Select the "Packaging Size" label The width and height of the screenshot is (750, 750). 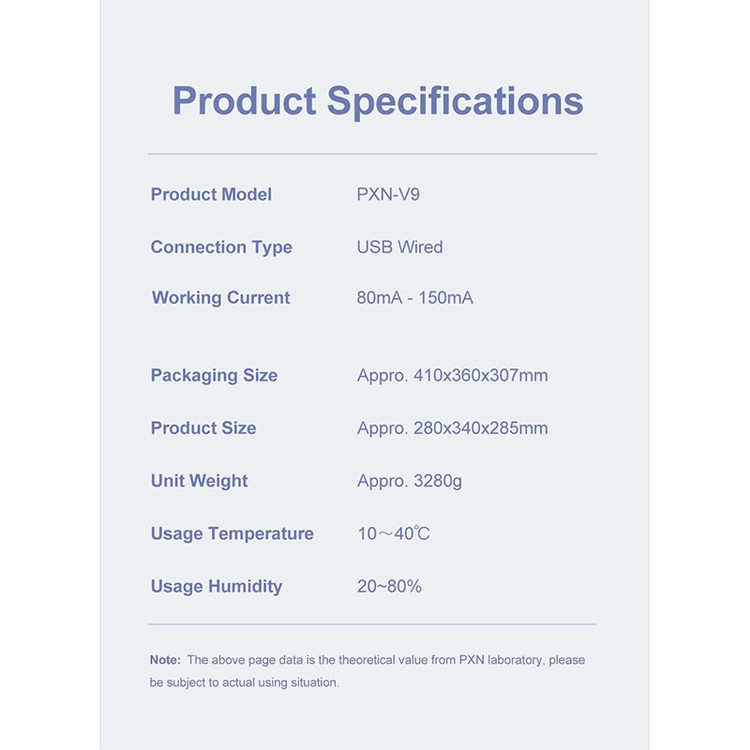tap(214, 376)
